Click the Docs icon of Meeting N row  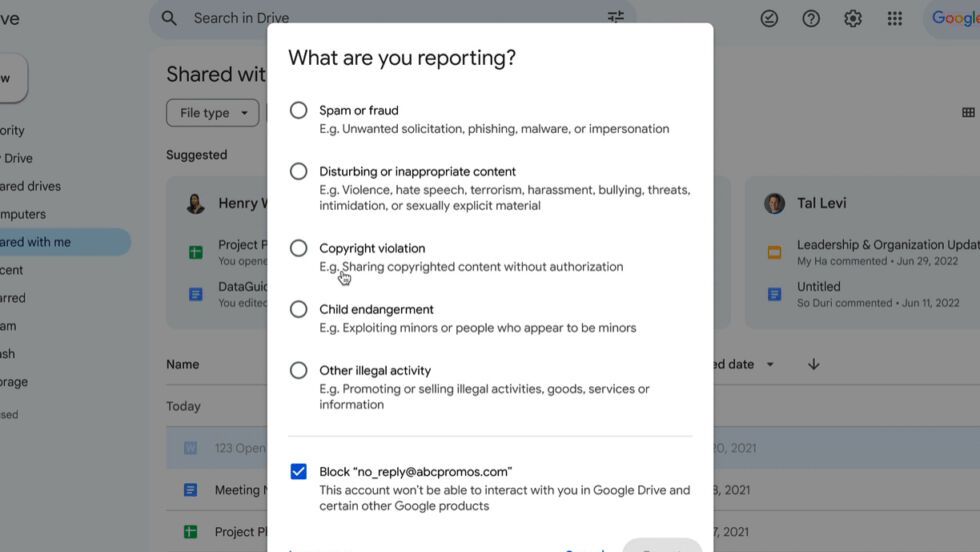(x=190, y=489)
